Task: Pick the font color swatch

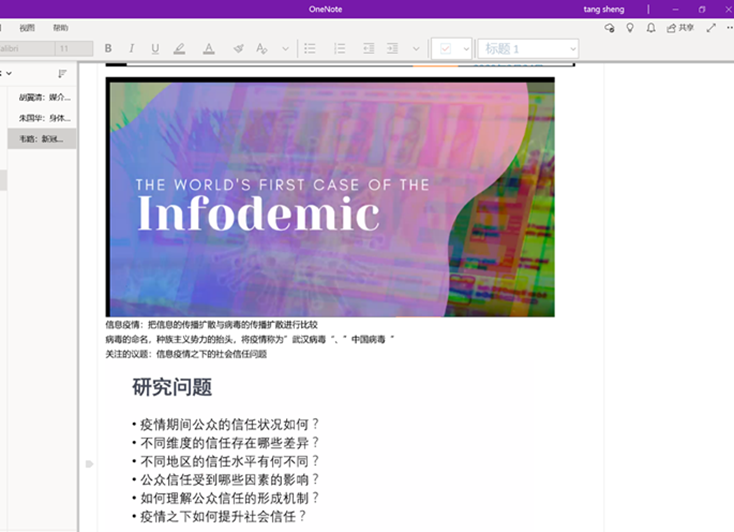Action: (x=208, y=48)
